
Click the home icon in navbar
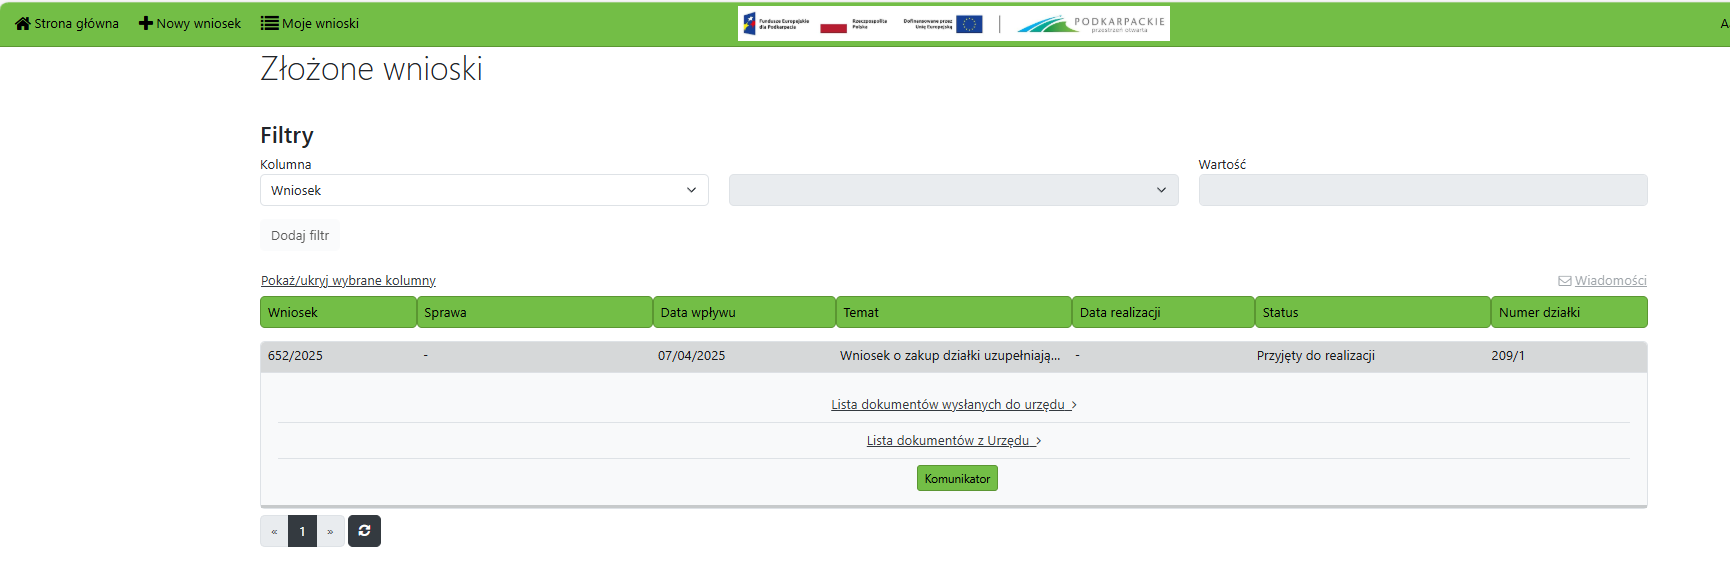pos(22,23)
